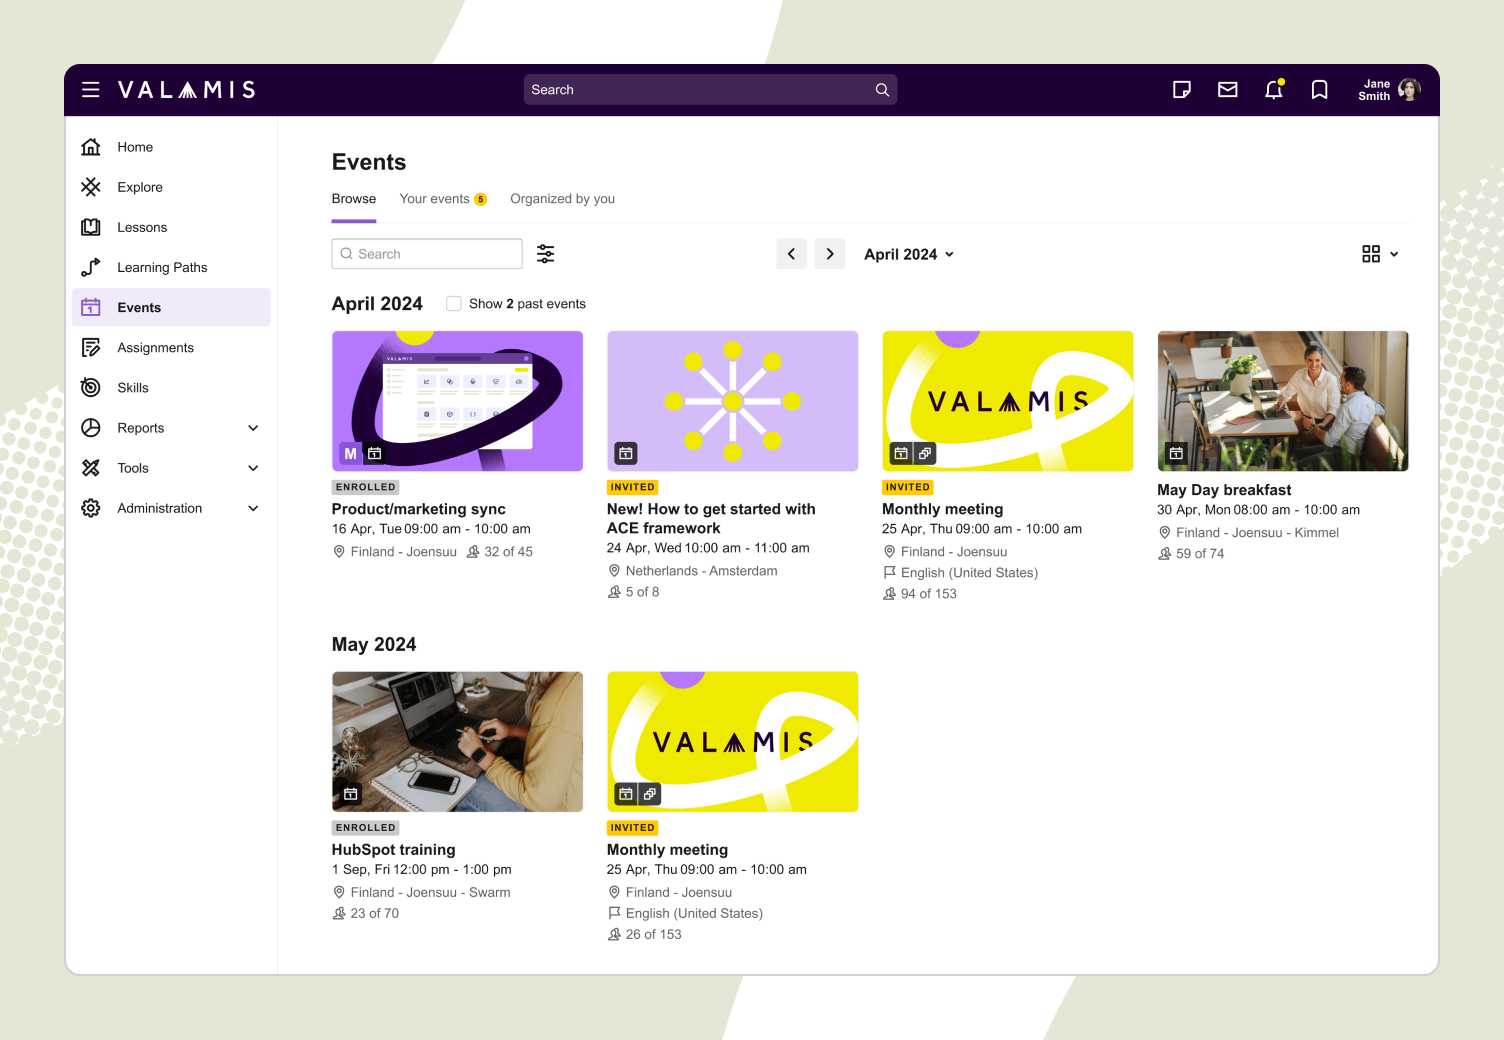Click the Learning Paths icon in sidebar
Screen dimensions: 1504x1040
point(91,267)
